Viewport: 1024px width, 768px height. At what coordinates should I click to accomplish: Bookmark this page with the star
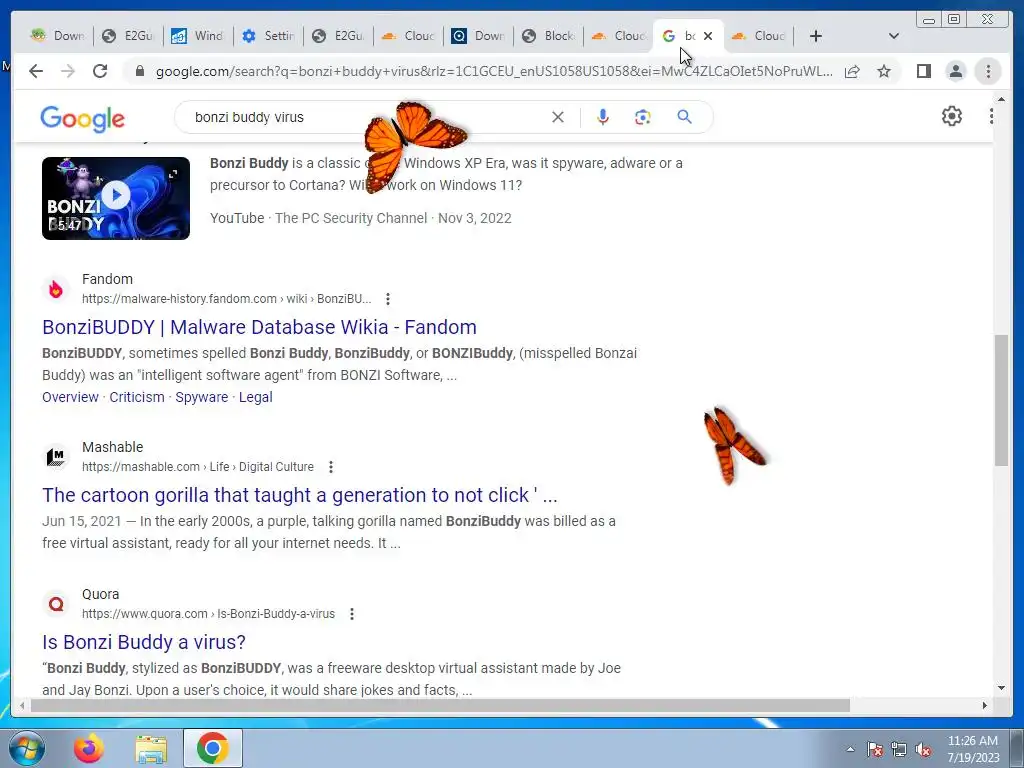pyautogui.click(x=884, y=71)
